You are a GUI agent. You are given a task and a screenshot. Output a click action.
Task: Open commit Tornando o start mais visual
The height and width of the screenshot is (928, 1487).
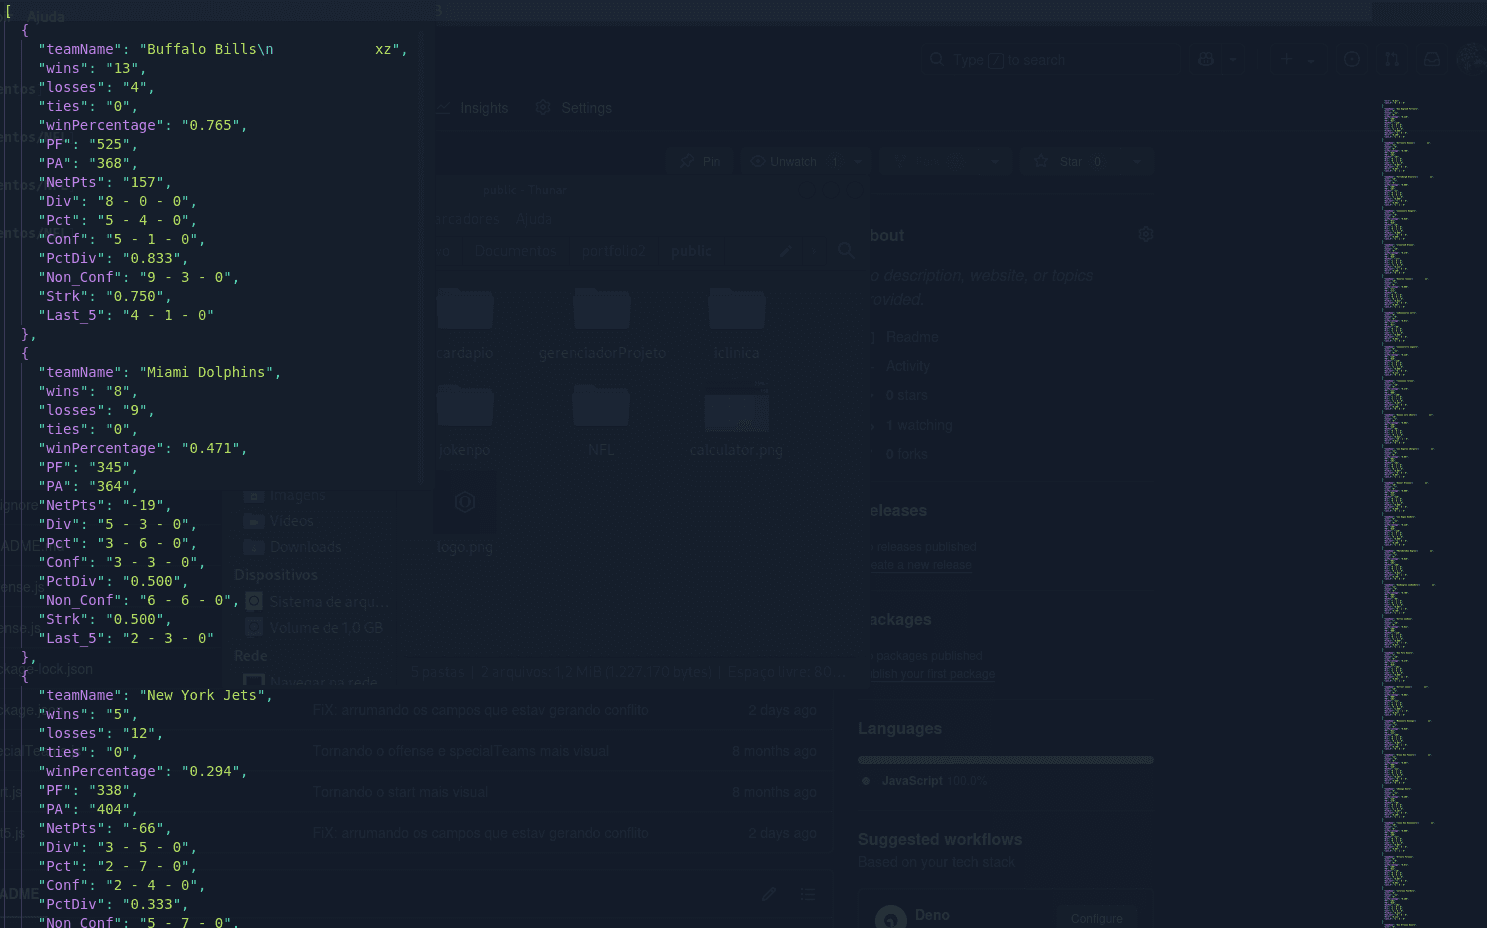tap(401, 792)
